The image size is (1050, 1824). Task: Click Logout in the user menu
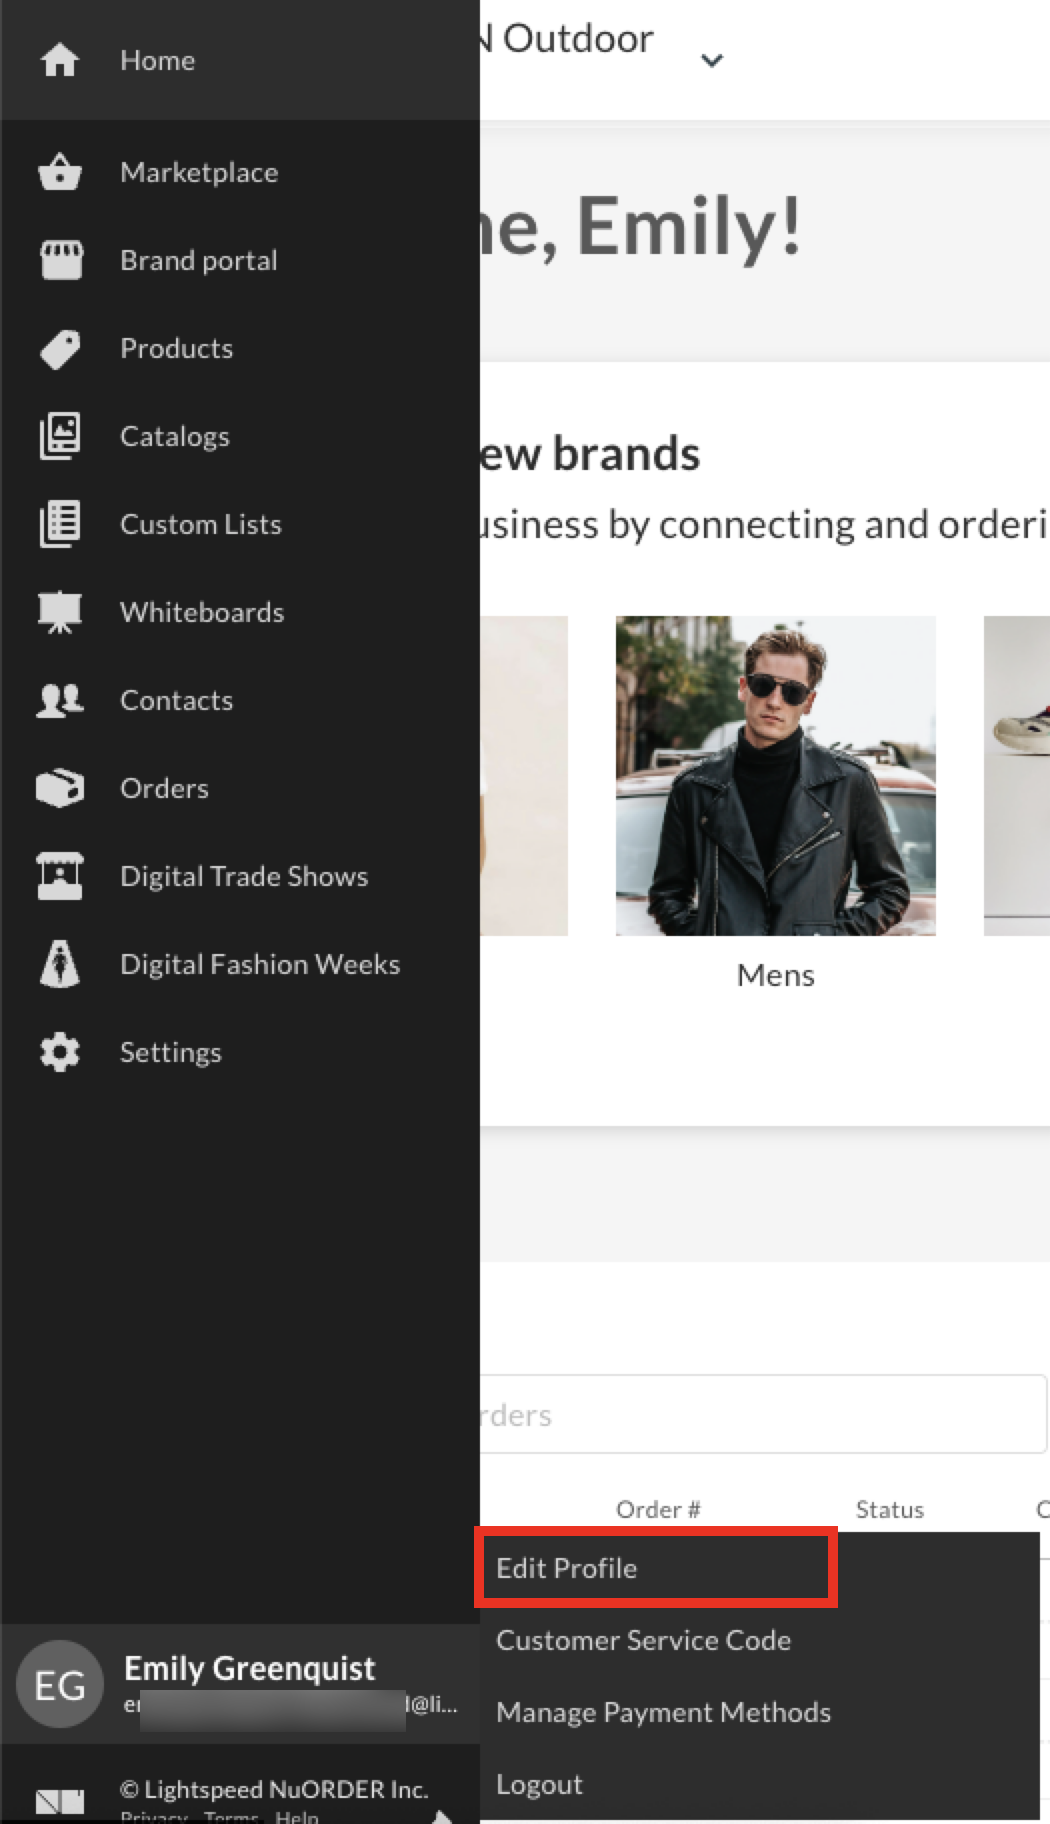[759, 1784]
